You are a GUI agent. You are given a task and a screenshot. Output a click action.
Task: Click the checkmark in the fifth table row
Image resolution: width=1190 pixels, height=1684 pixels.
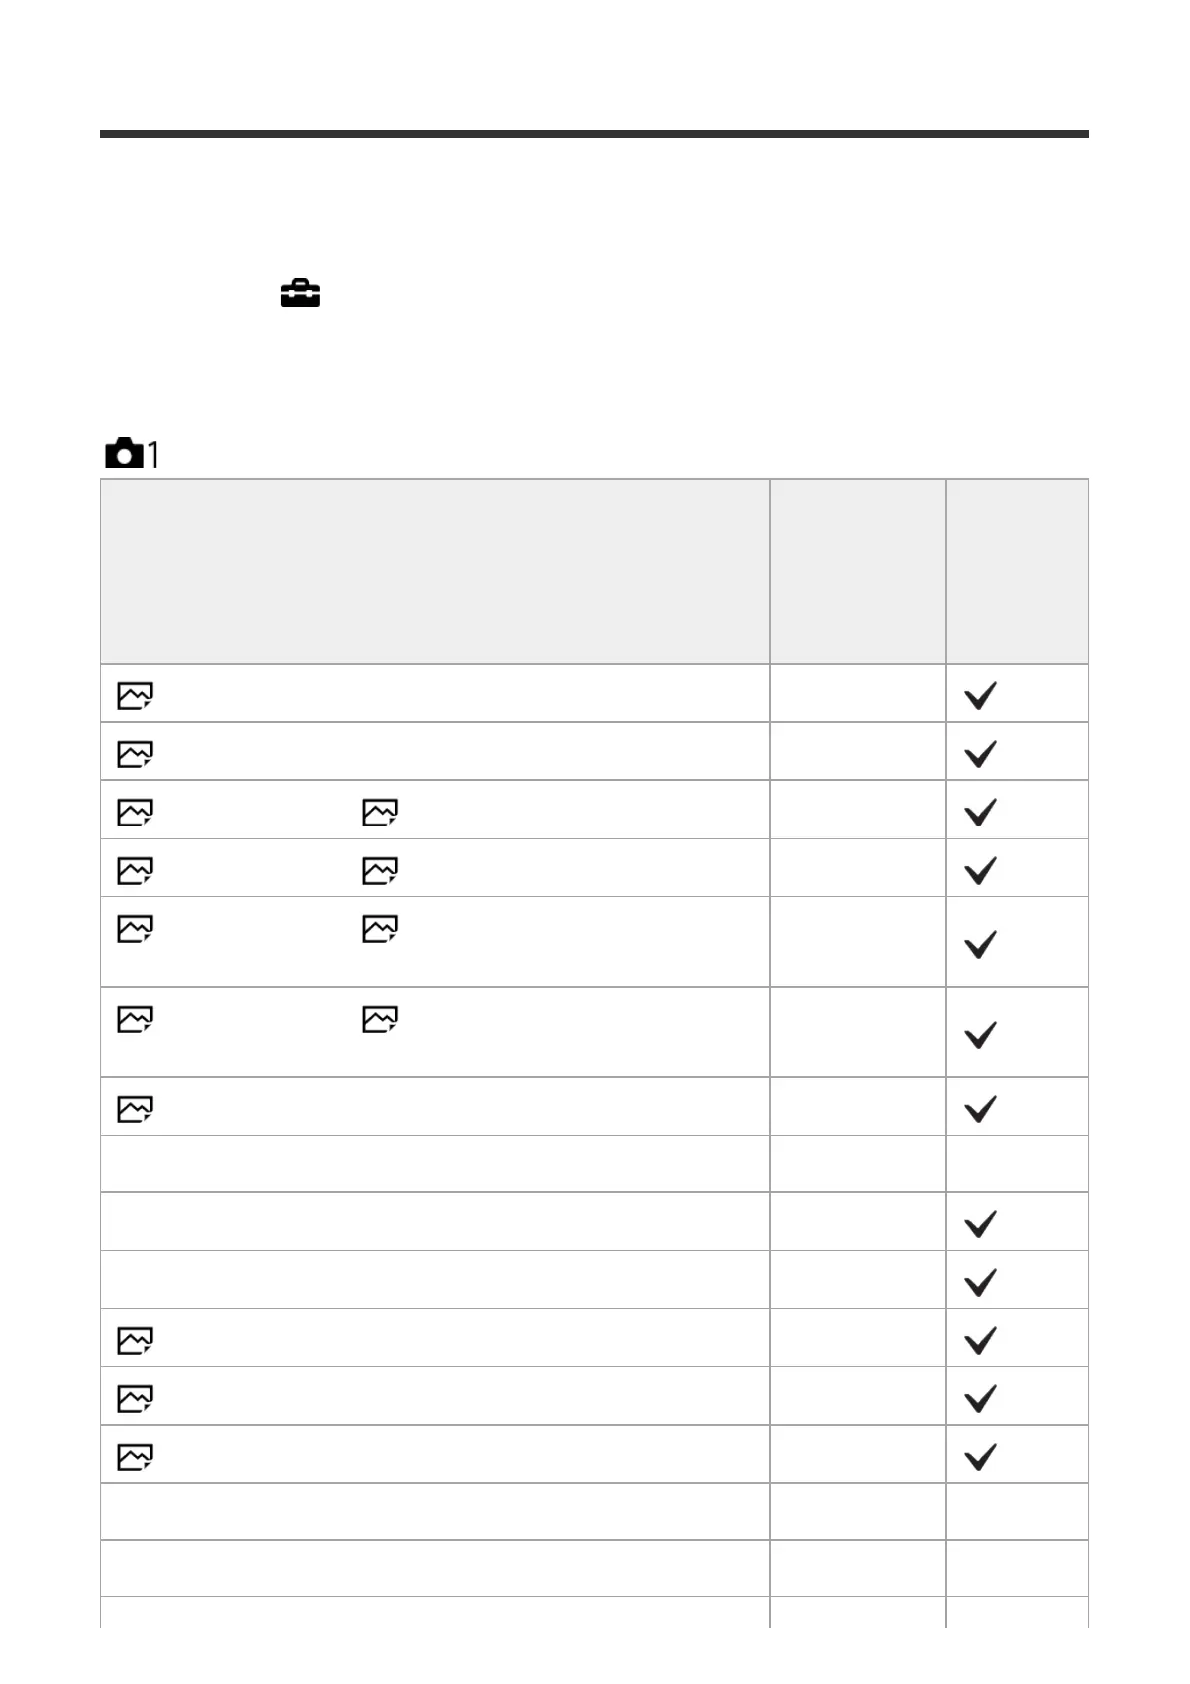pos(980,944)
